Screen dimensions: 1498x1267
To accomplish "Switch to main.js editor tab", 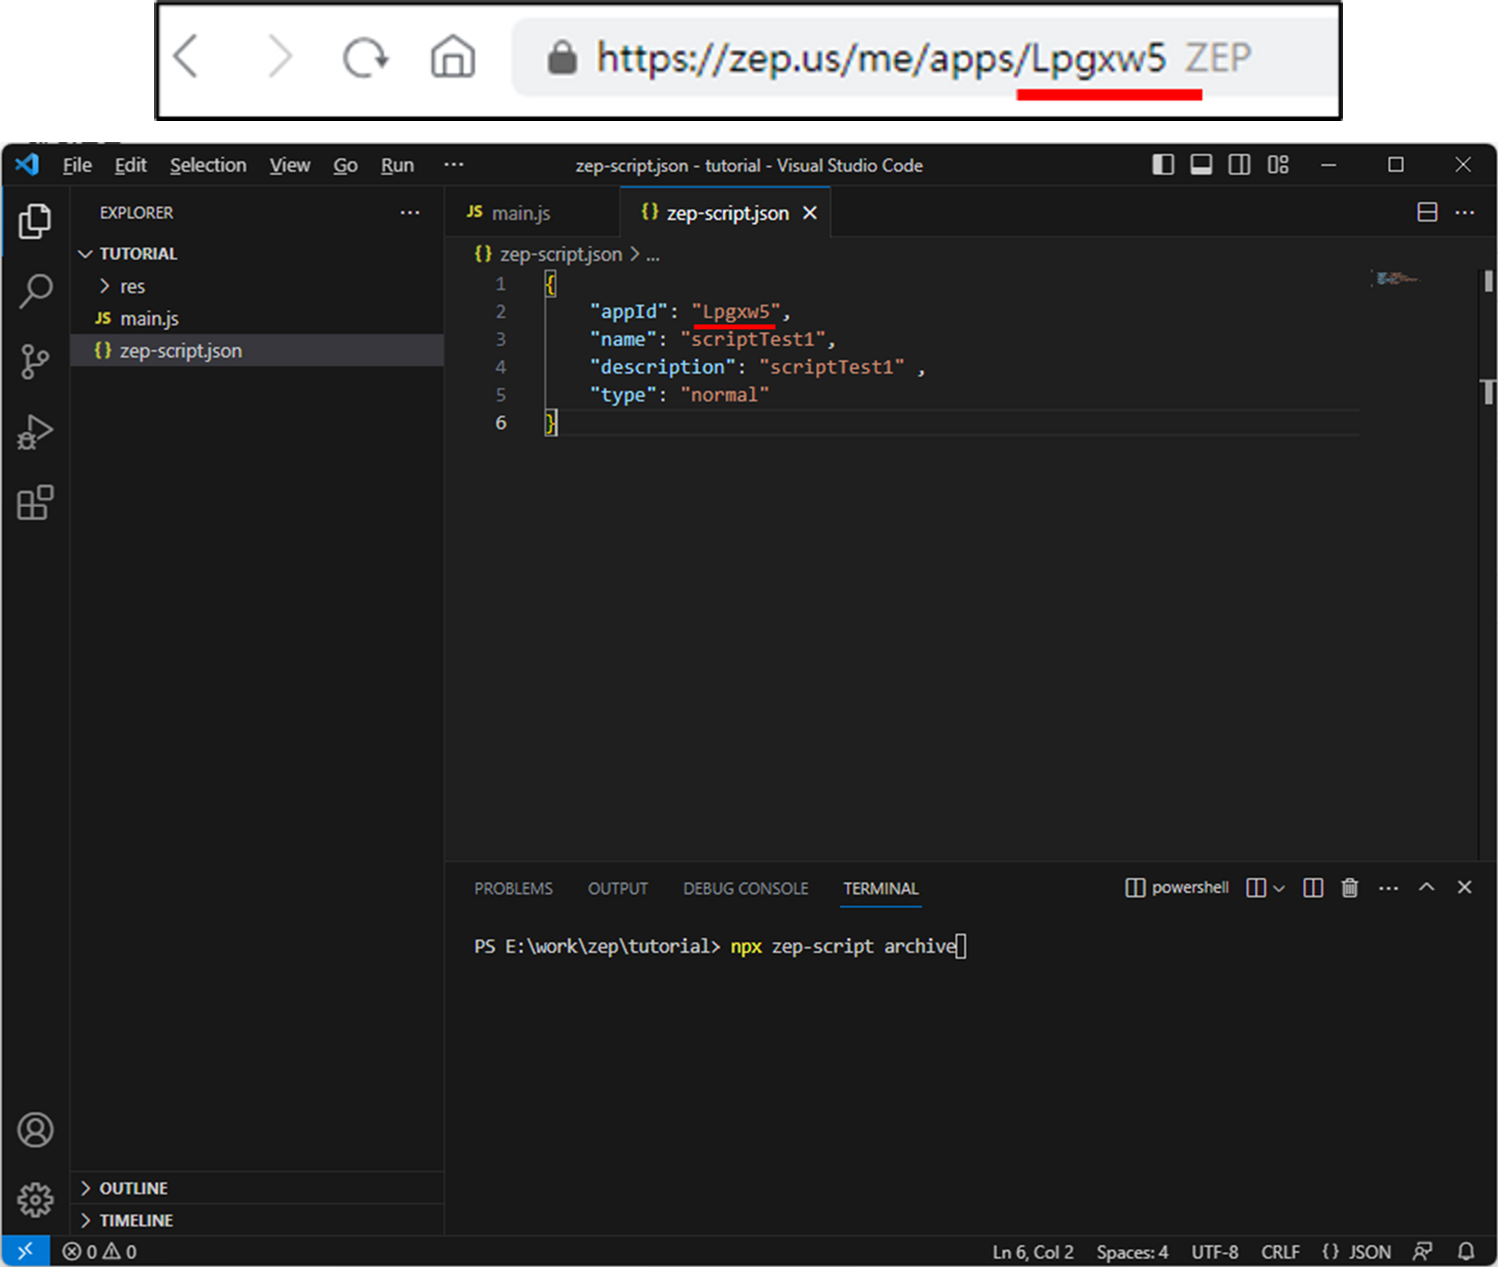I will point(532,213).
